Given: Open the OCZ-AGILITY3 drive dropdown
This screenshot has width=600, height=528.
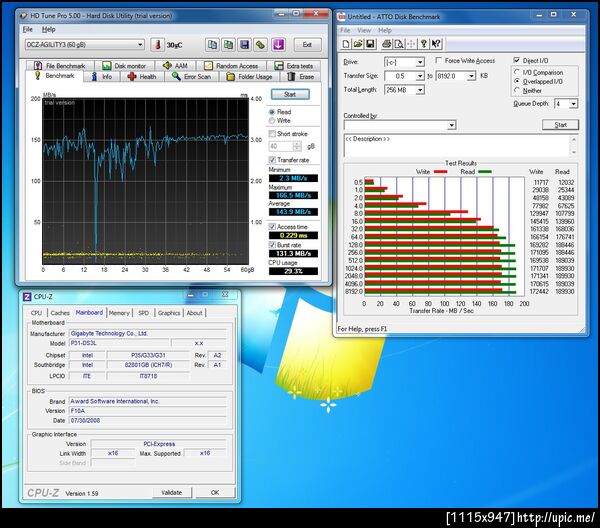Looking at the screenshot, I should pyautogui.click(x=85, y=45).
